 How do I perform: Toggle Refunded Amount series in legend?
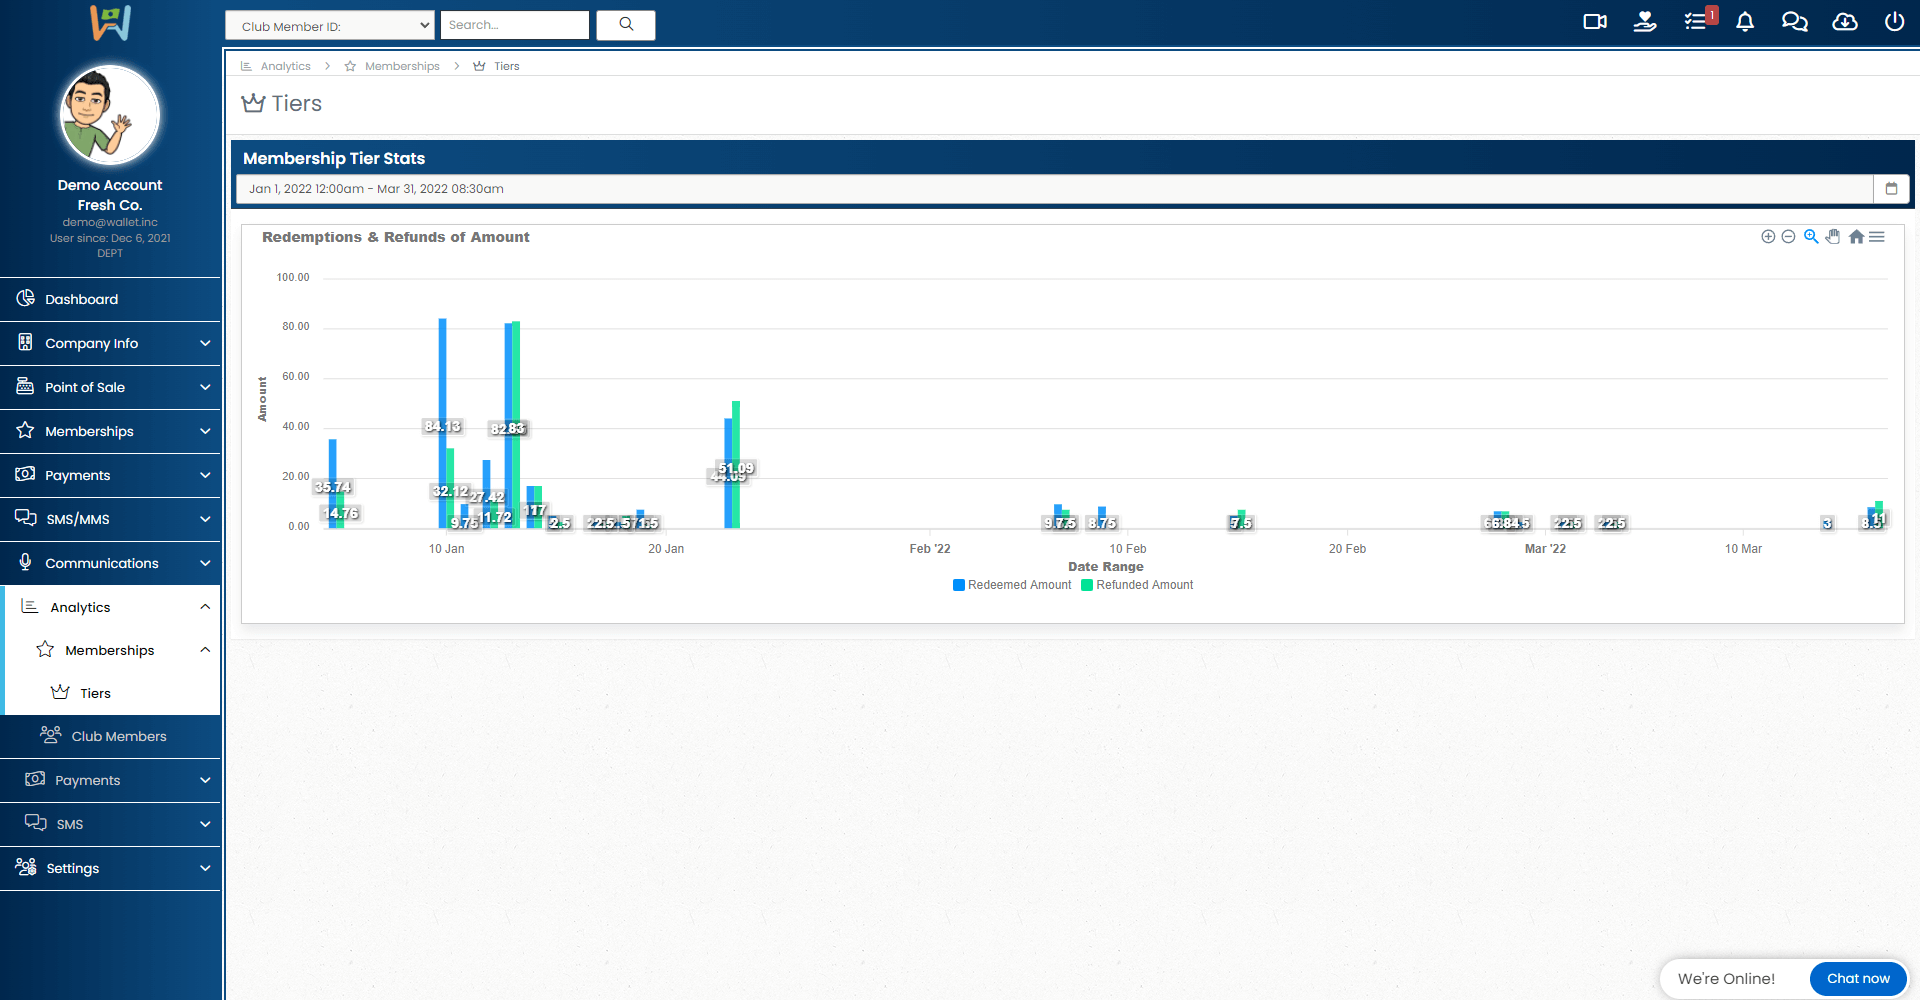(1138, 585)
